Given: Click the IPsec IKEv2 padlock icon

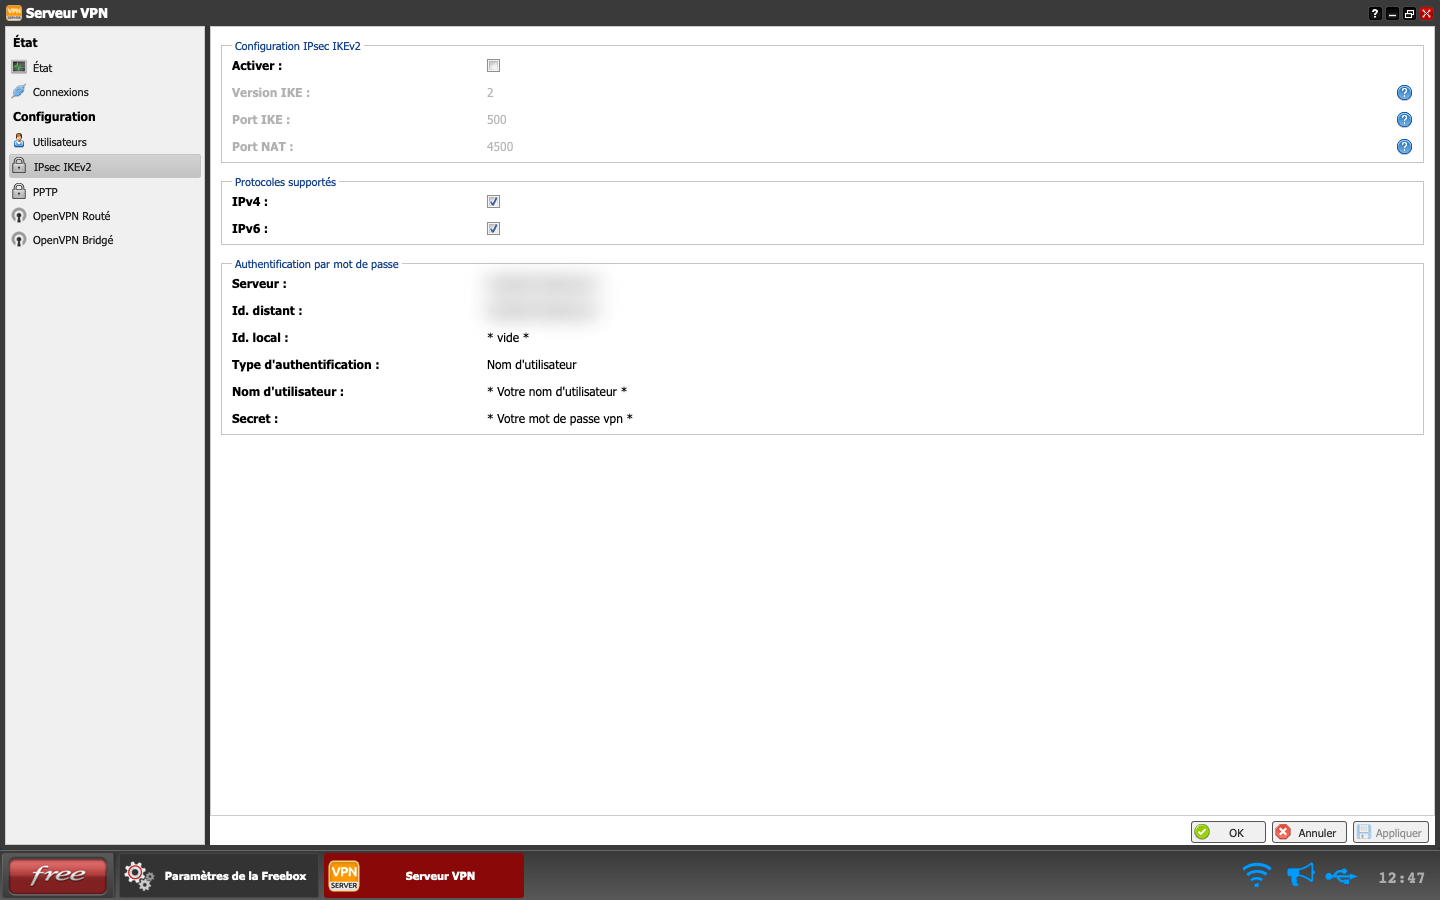Looking at the screenshot, I should [19, 166].
